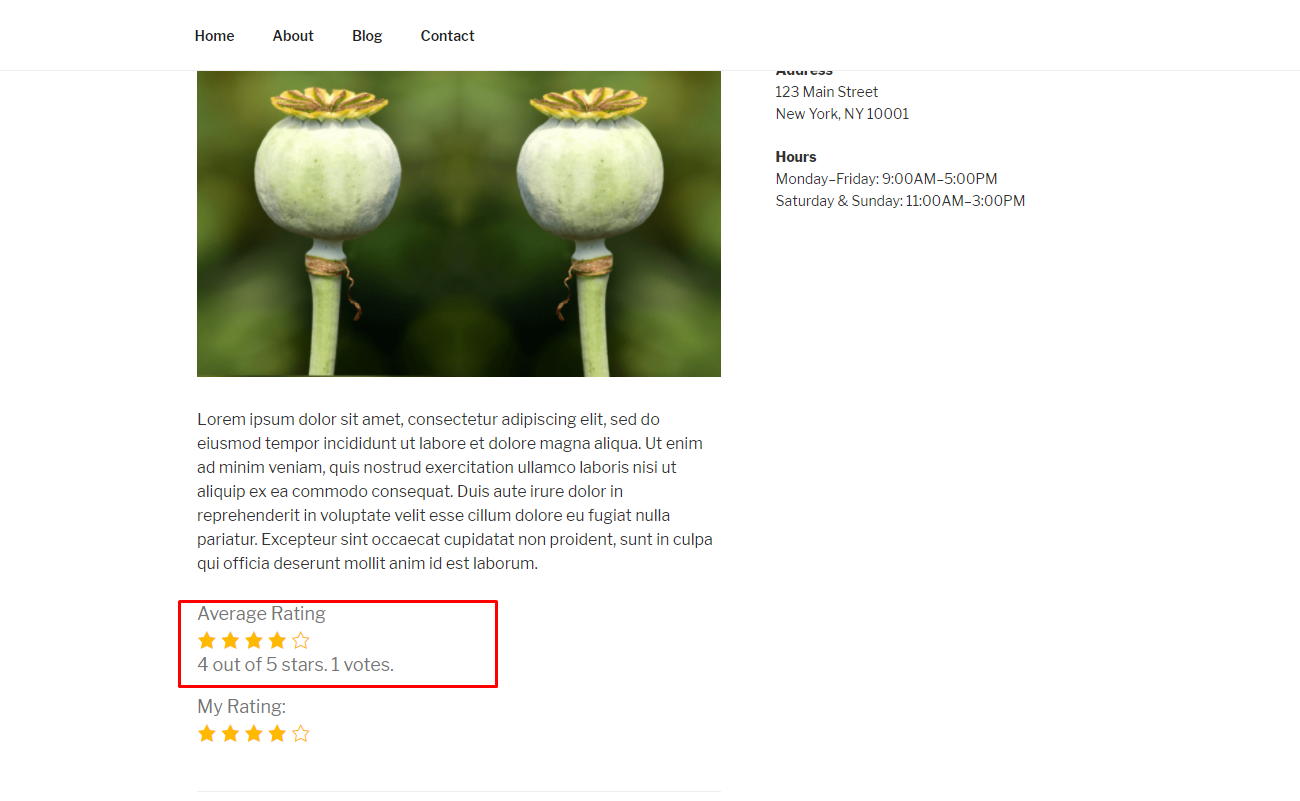Click the empty outline star in Average Rating
Viewport: 1300px width, 801px height.
tap(301, 640)
